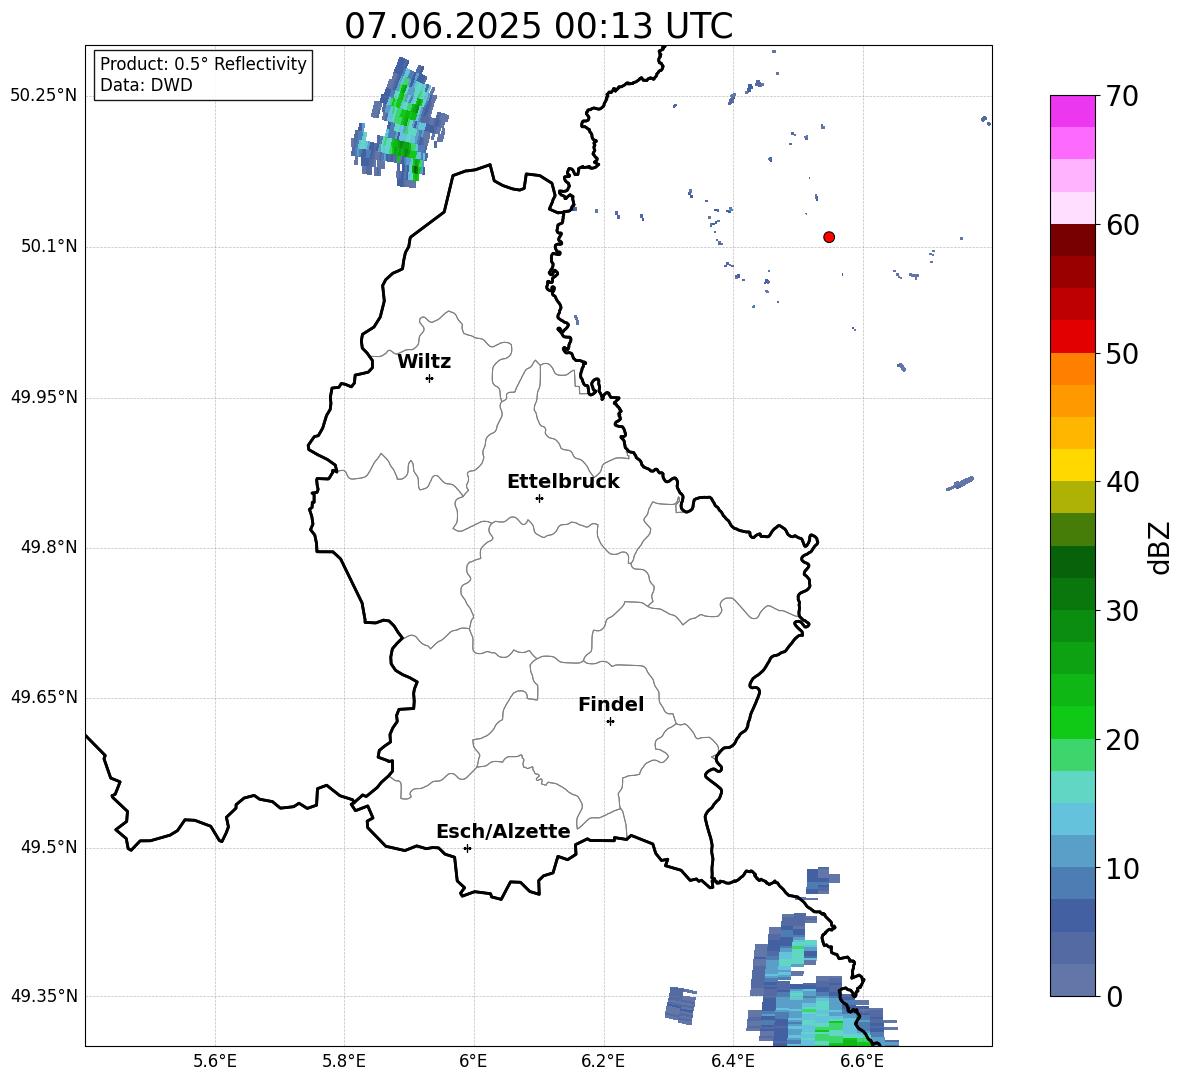
Task: Click the small blue echo patch near 6.3°E, 49.35°N
Action: coord(680,1006)
